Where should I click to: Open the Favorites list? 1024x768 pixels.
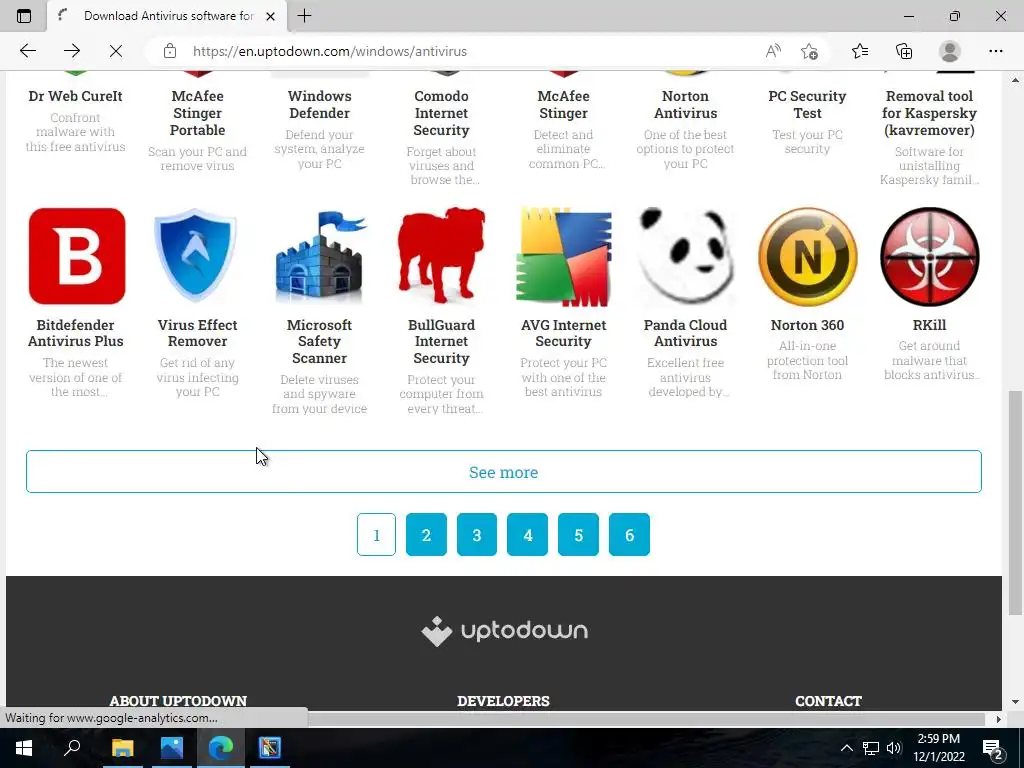click(x=860, y=51)
